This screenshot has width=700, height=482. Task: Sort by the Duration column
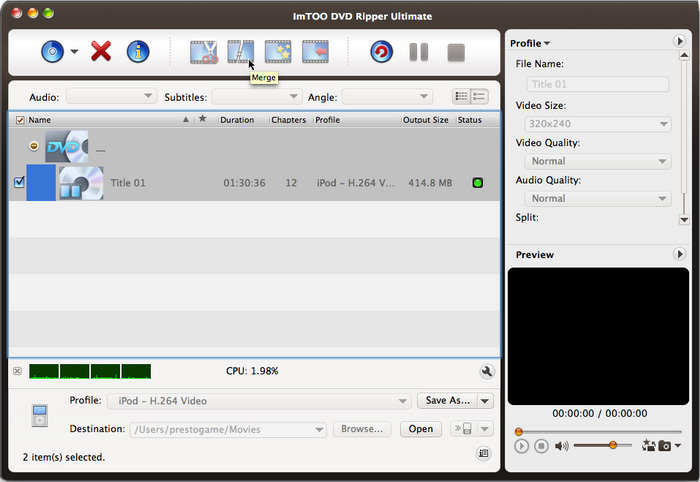(x=237, y=120)
